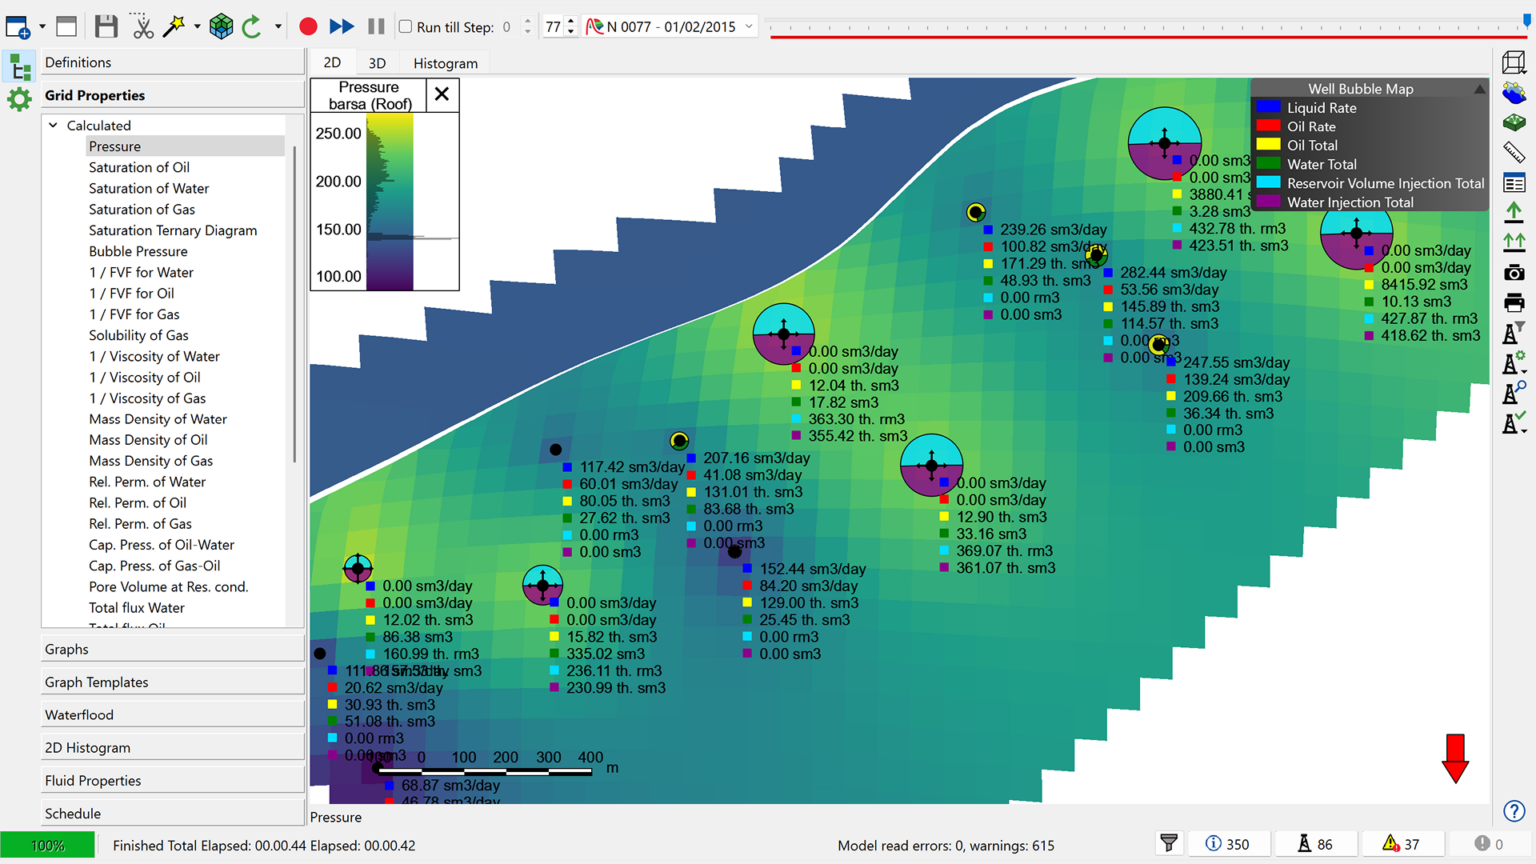
Task: Open the ruler measurement tool
Action: 1514,152
